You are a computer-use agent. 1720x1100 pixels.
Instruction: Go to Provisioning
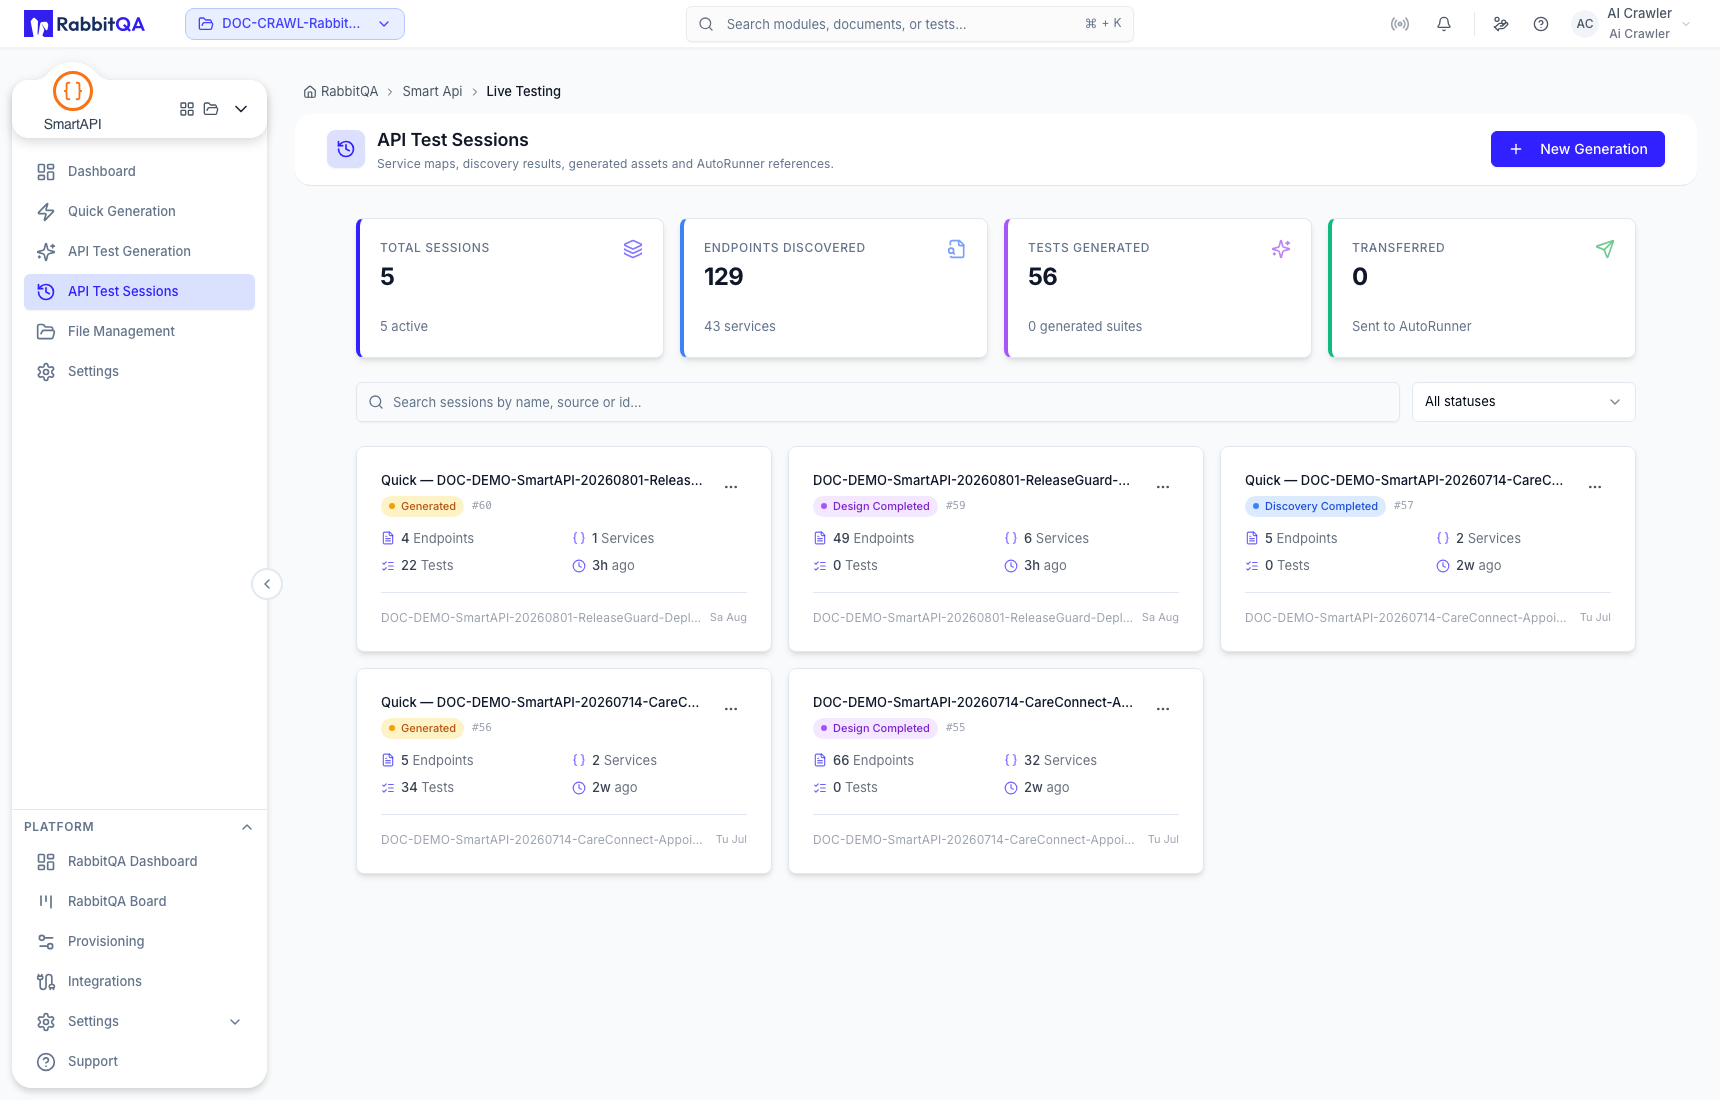click(x=139, y=942)
